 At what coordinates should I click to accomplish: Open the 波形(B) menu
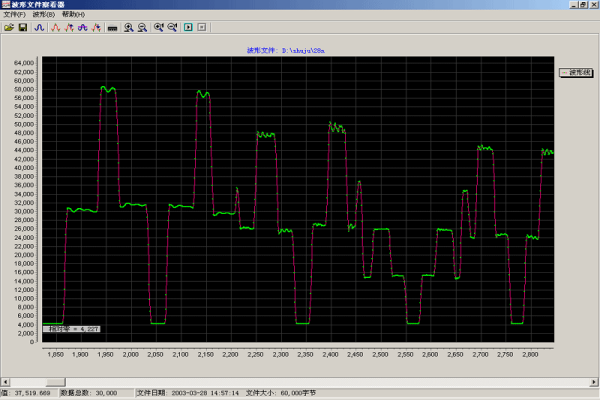(x=43, y=15)
